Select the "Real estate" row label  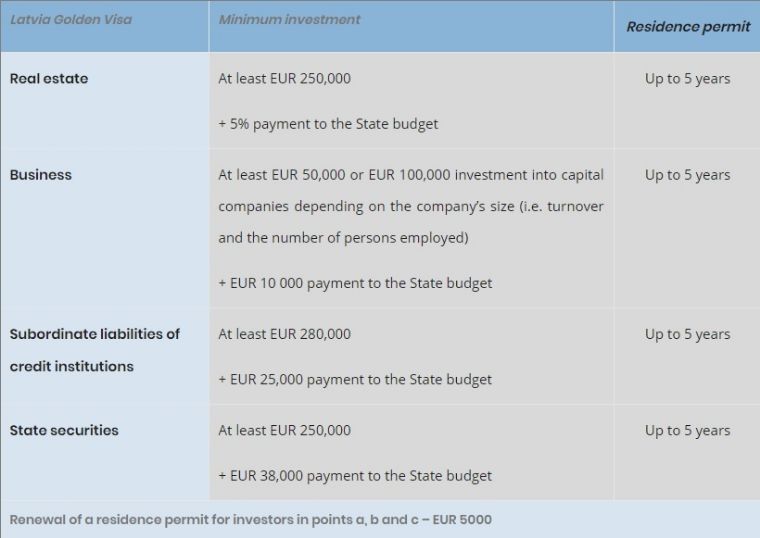tap(49, 78)
